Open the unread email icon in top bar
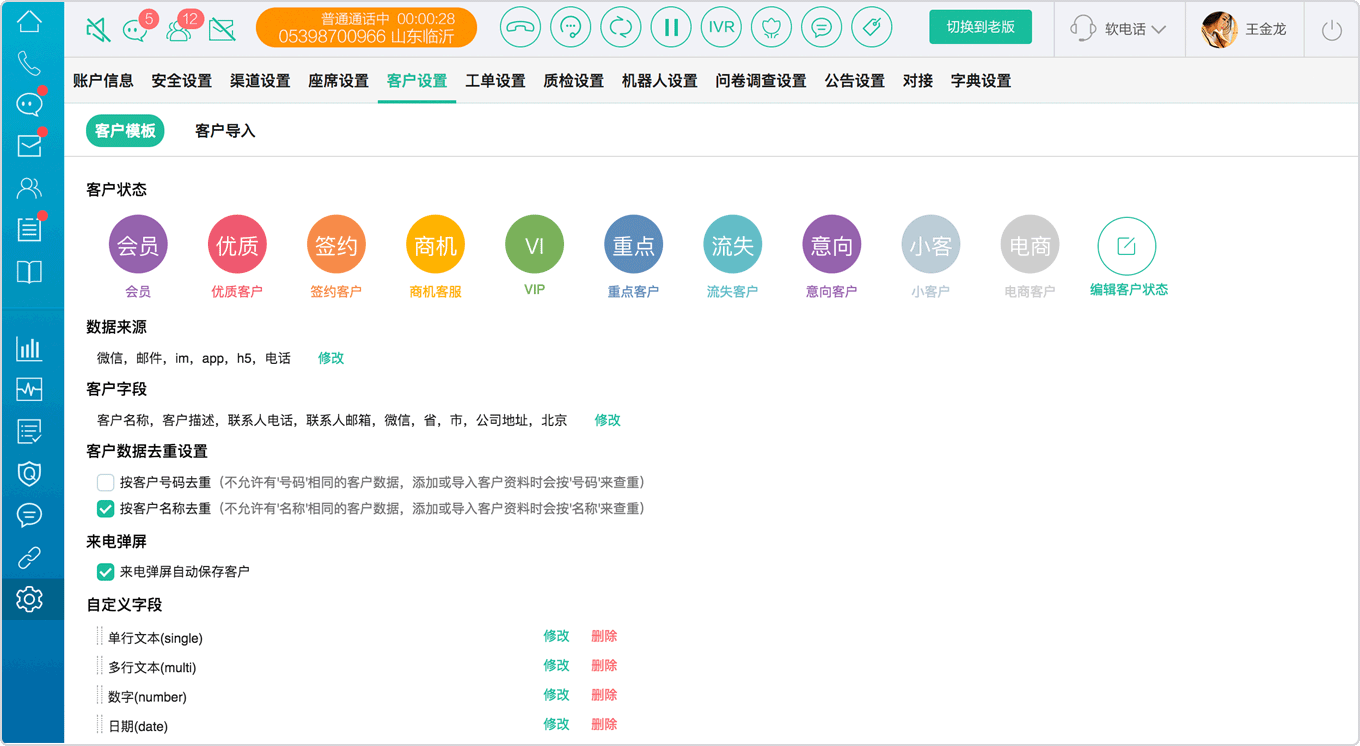The height and width of the screenshot is (746, 1360). tap(222, 30)
